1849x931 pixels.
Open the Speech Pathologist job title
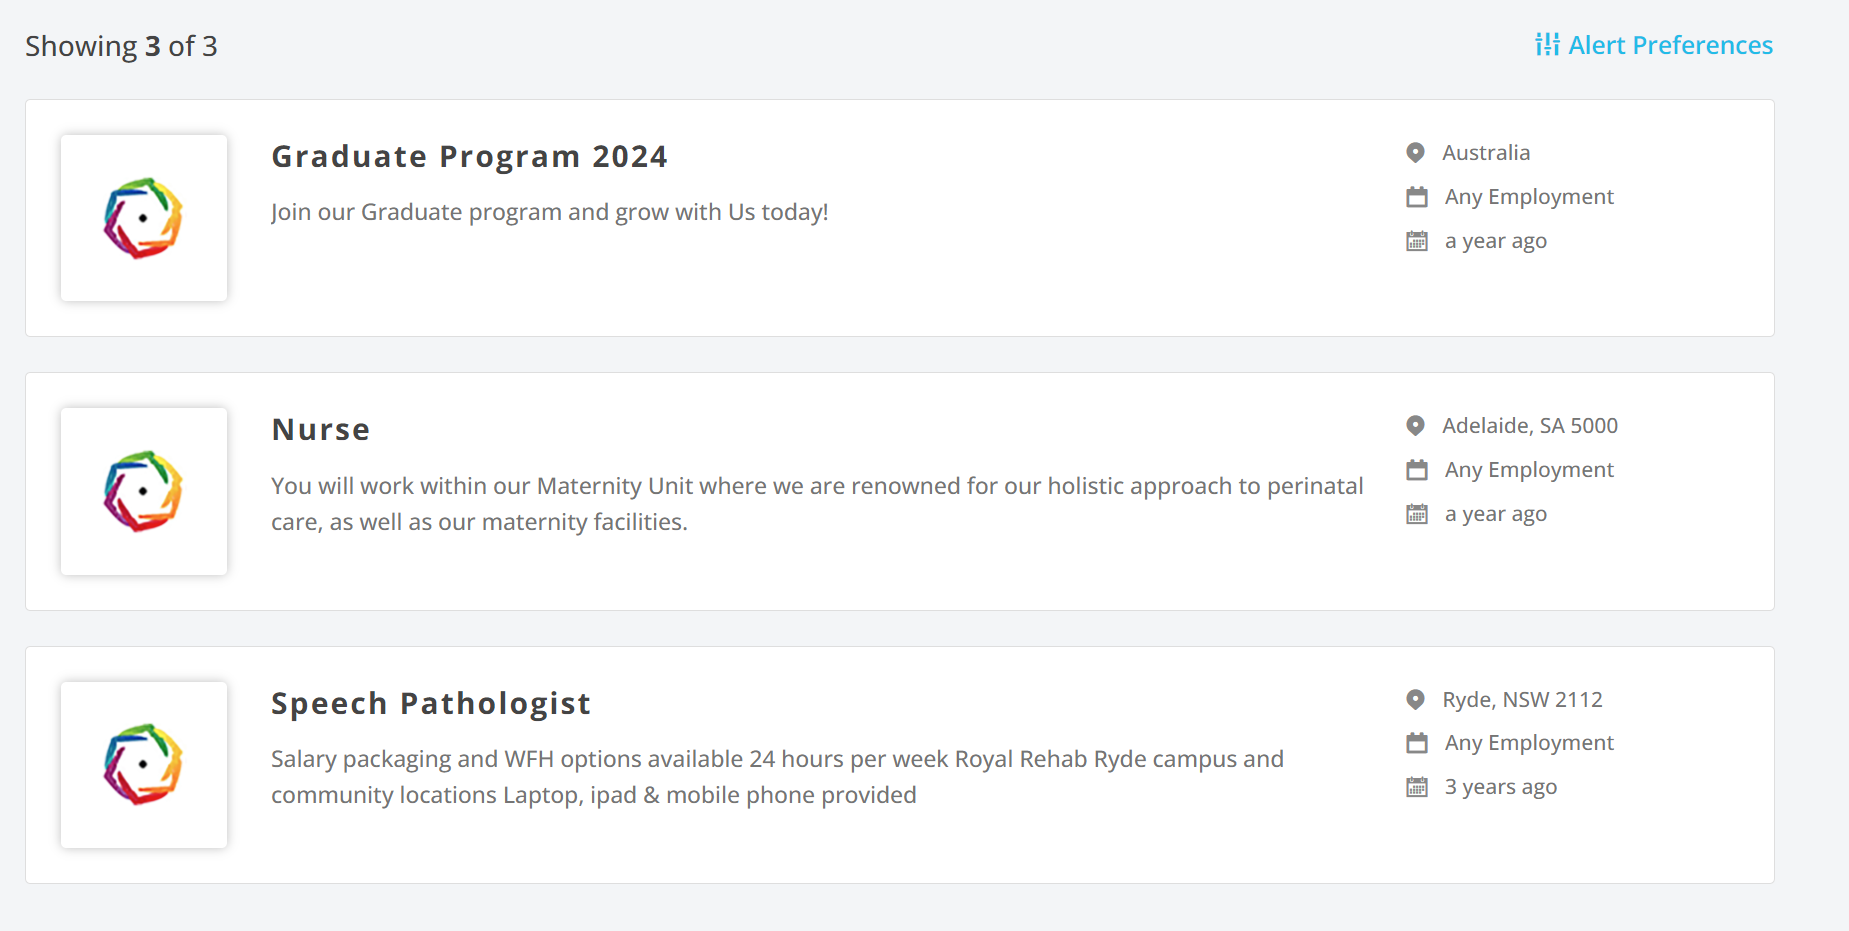tap(431, 704)
